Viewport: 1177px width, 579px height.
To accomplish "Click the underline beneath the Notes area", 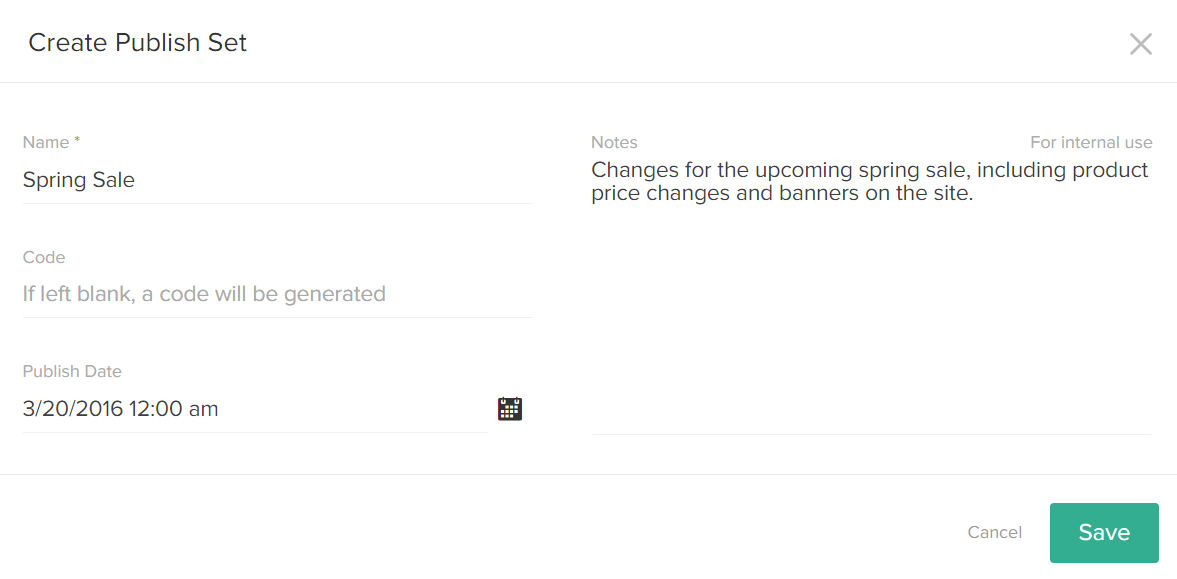I will pos(872,434).
